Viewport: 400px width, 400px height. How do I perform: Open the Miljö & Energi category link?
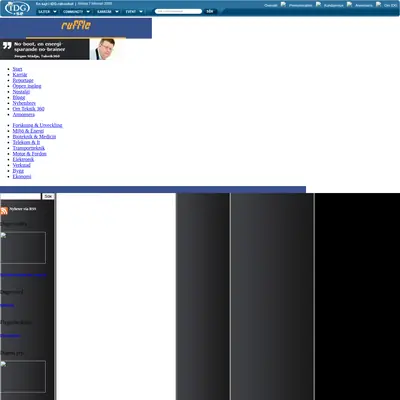(28, 131)
